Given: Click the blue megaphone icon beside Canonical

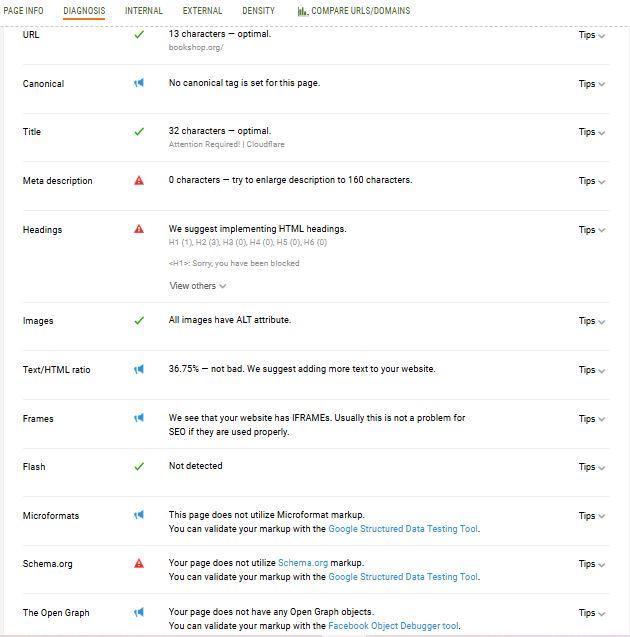Looking at the screenshot, I should click(x=139, y=83).
